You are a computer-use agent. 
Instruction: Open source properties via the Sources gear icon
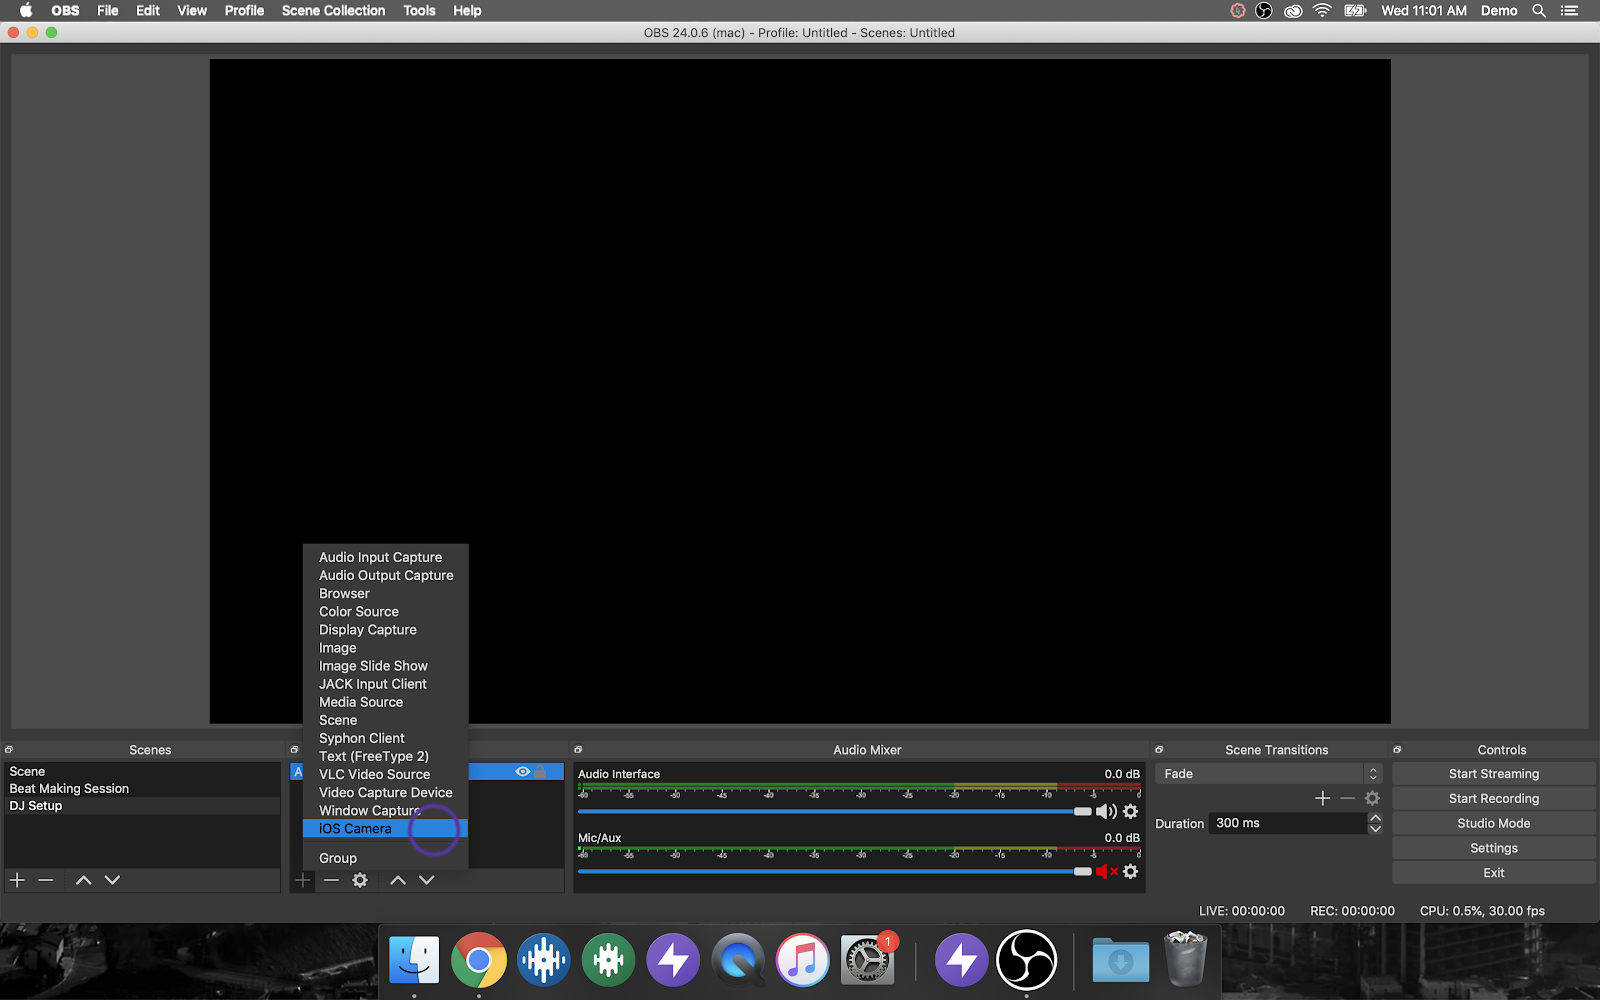pyautogui.click(x=360, y=880)
